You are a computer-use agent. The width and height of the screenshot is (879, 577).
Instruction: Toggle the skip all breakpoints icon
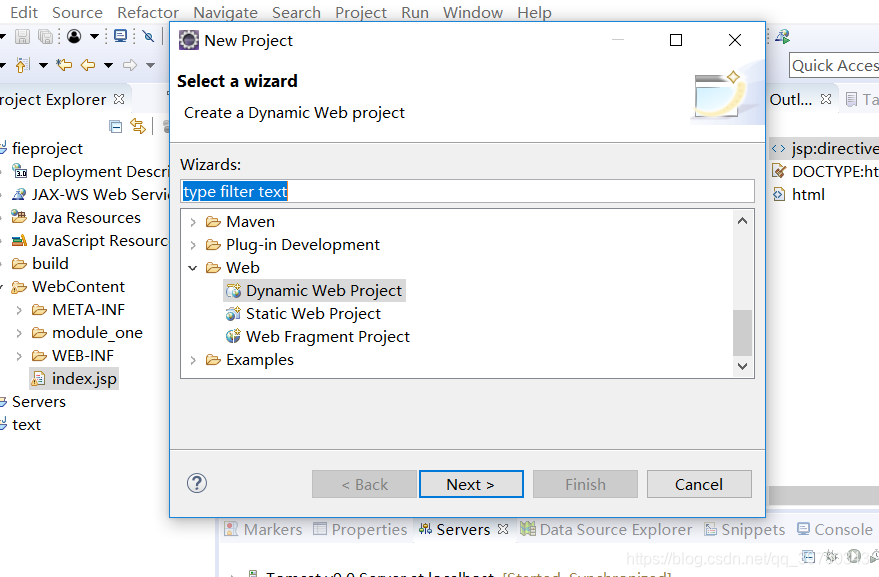[149, 36]
